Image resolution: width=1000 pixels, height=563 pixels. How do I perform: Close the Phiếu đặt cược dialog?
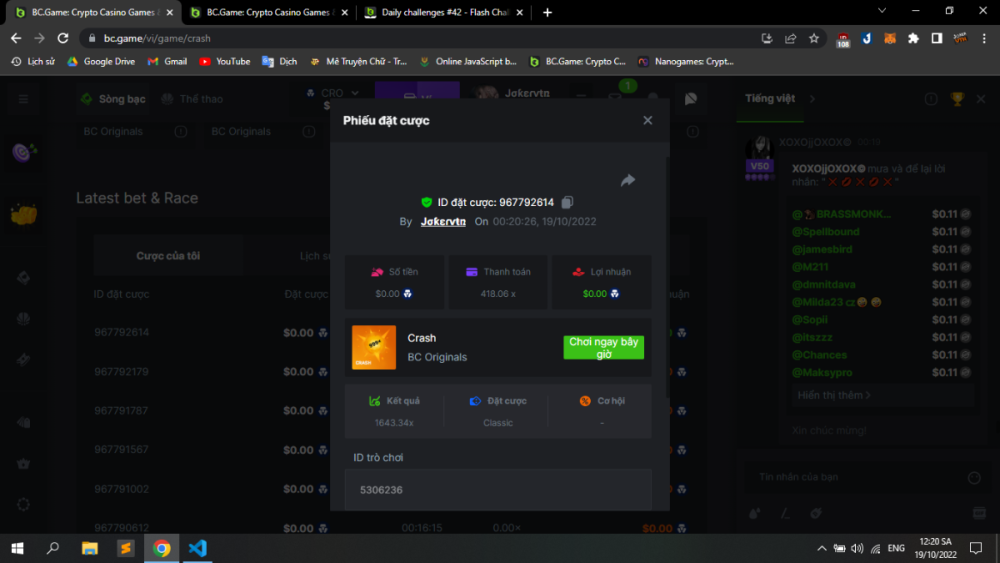[x=647, y=120]
